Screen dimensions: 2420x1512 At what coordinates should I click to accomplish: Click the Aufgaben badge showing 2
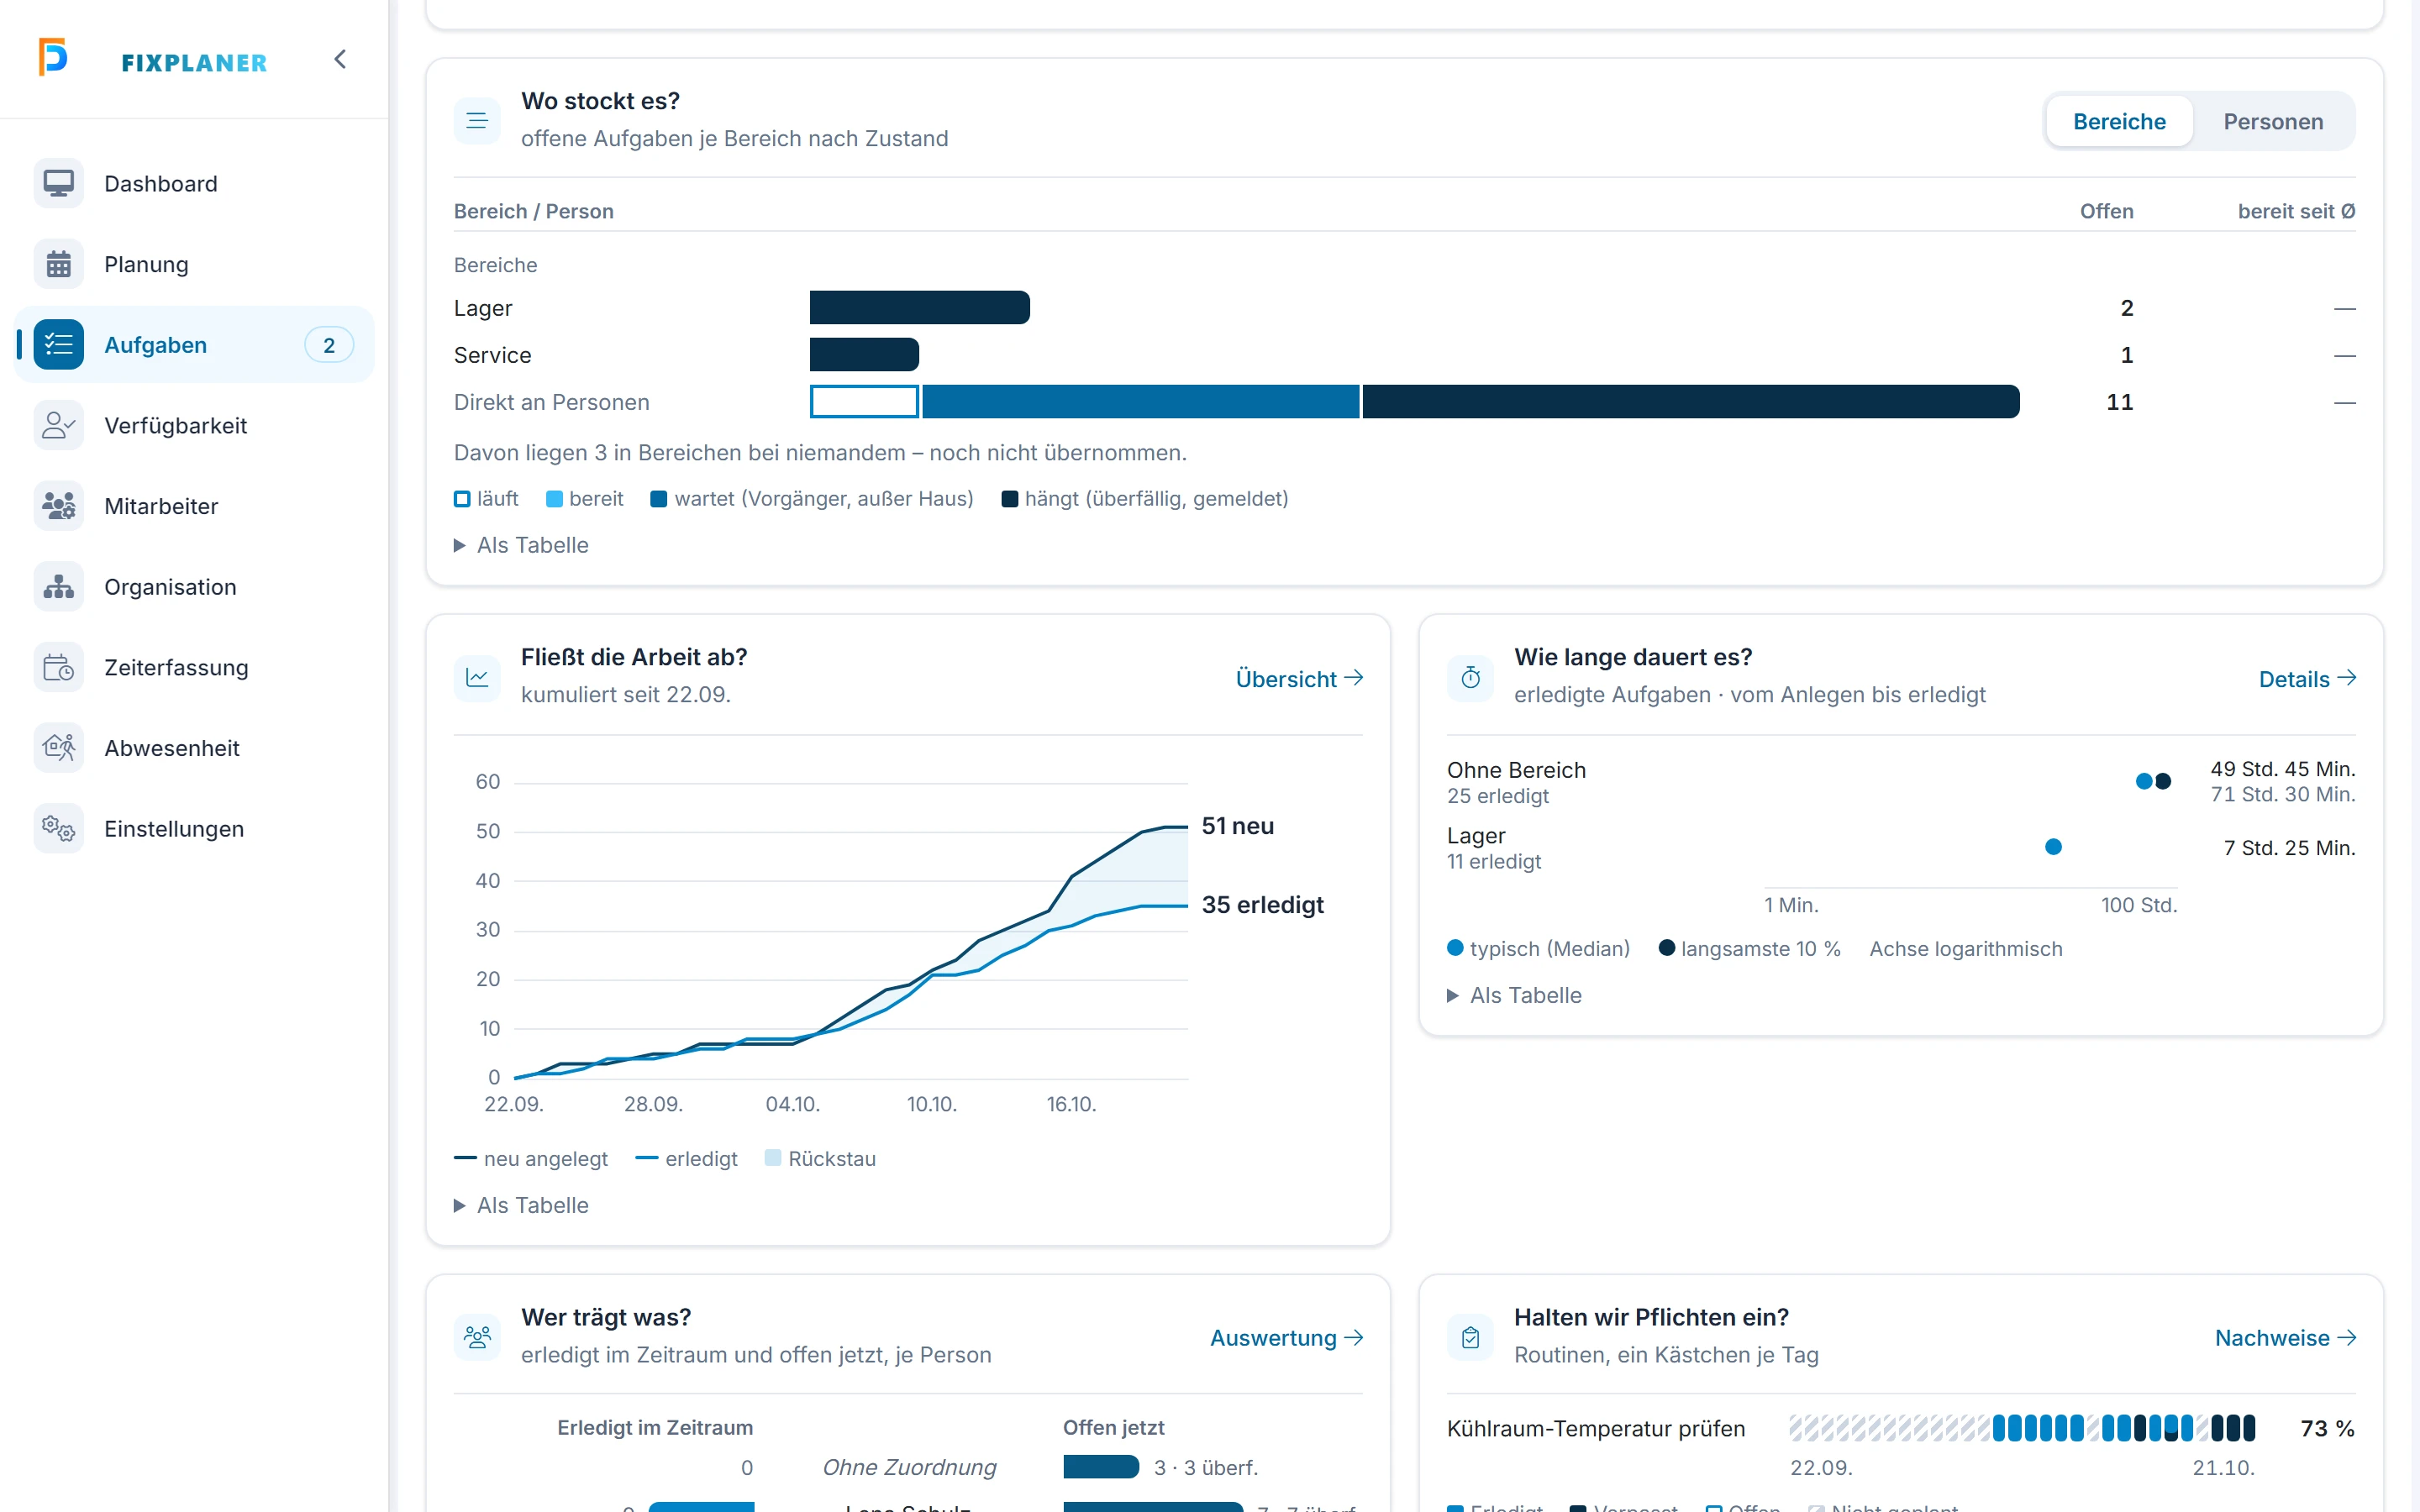[328, 345]
